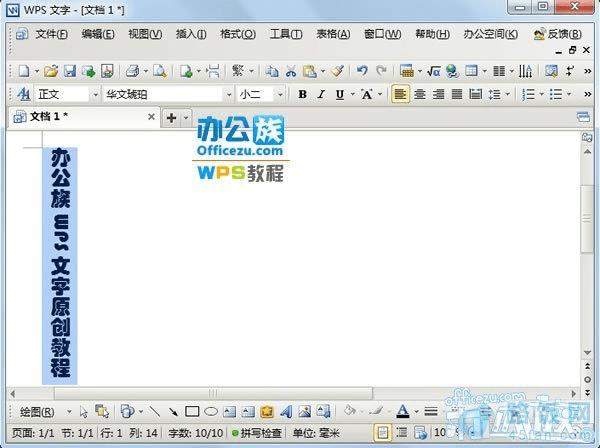The width and height of the screenshot is (600, 448).
Task: Save the document with floppy icon
Action: coord(70,71)
